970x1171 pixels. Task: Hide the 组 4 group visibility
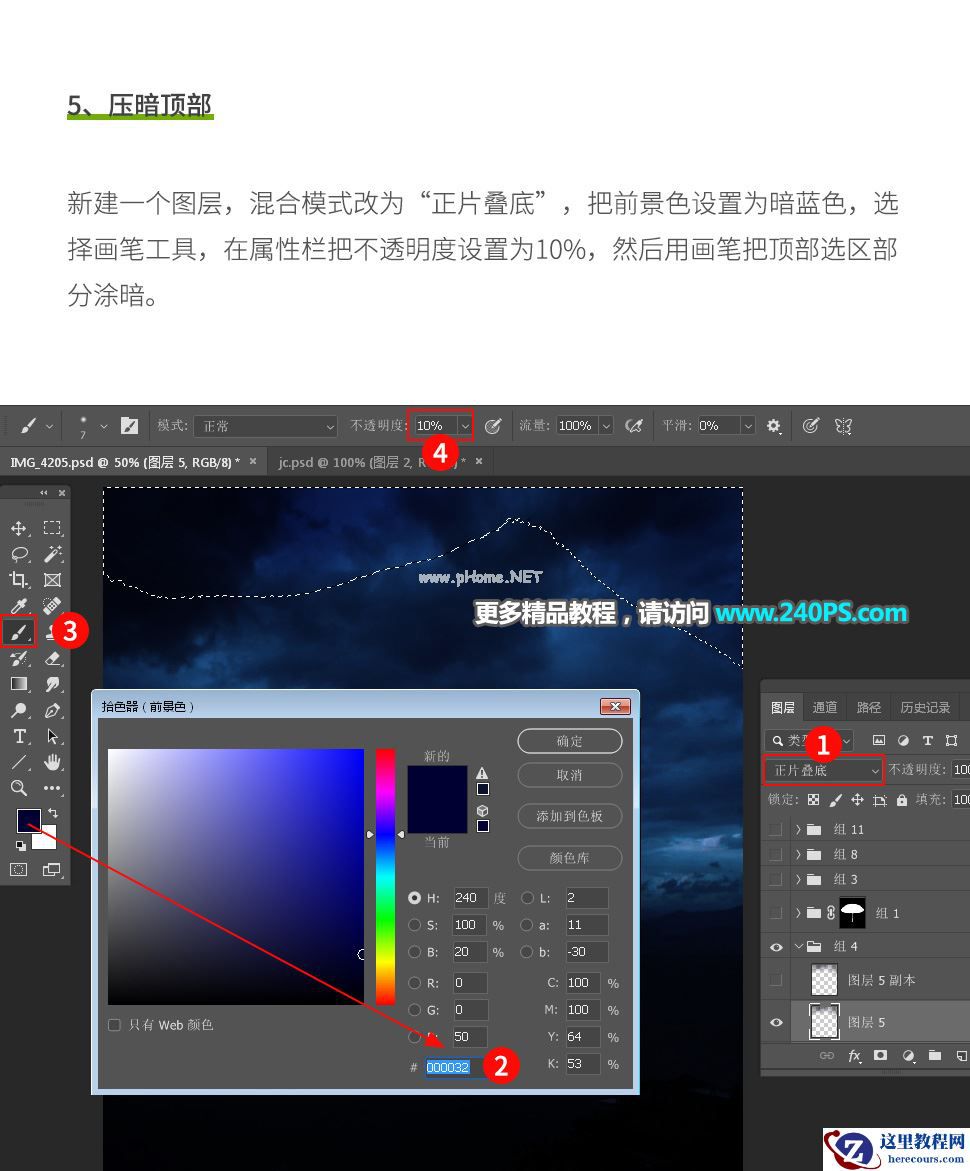coord(776,946)
